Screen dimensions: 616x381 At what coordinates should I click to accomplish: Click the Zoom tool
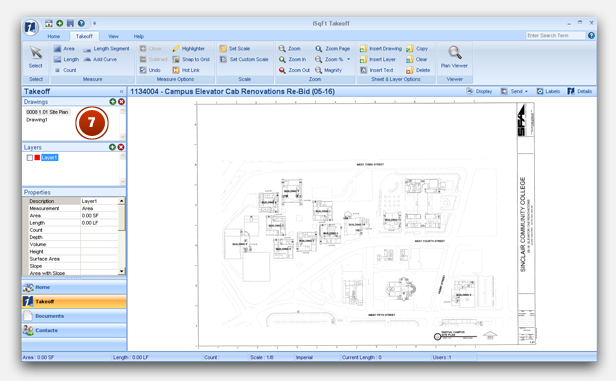click(x=290, y=49)
